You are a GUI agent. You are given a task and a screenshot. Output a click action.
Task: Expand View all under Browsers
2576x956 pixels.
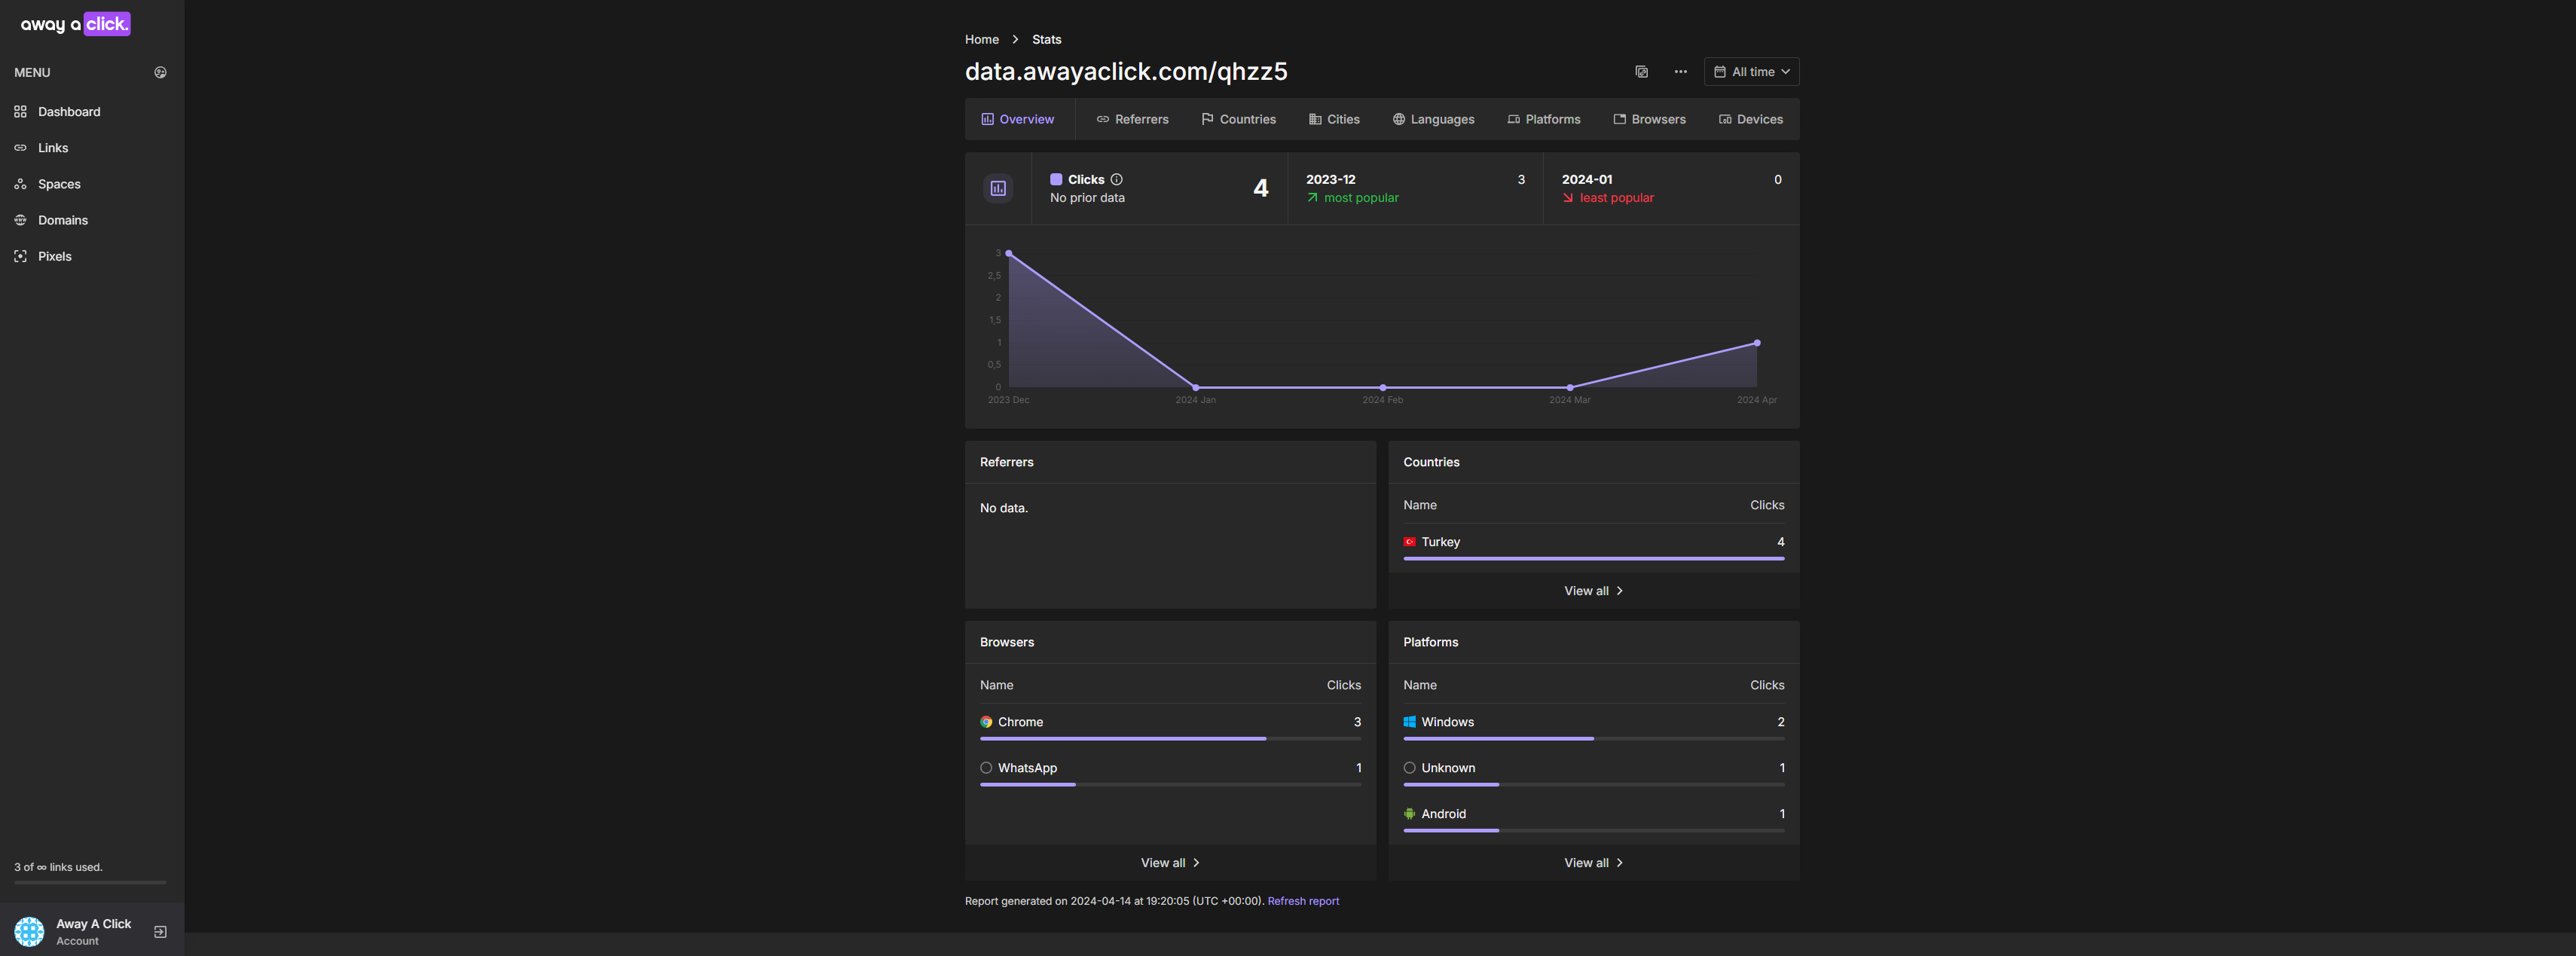(x=1169, y=863)
